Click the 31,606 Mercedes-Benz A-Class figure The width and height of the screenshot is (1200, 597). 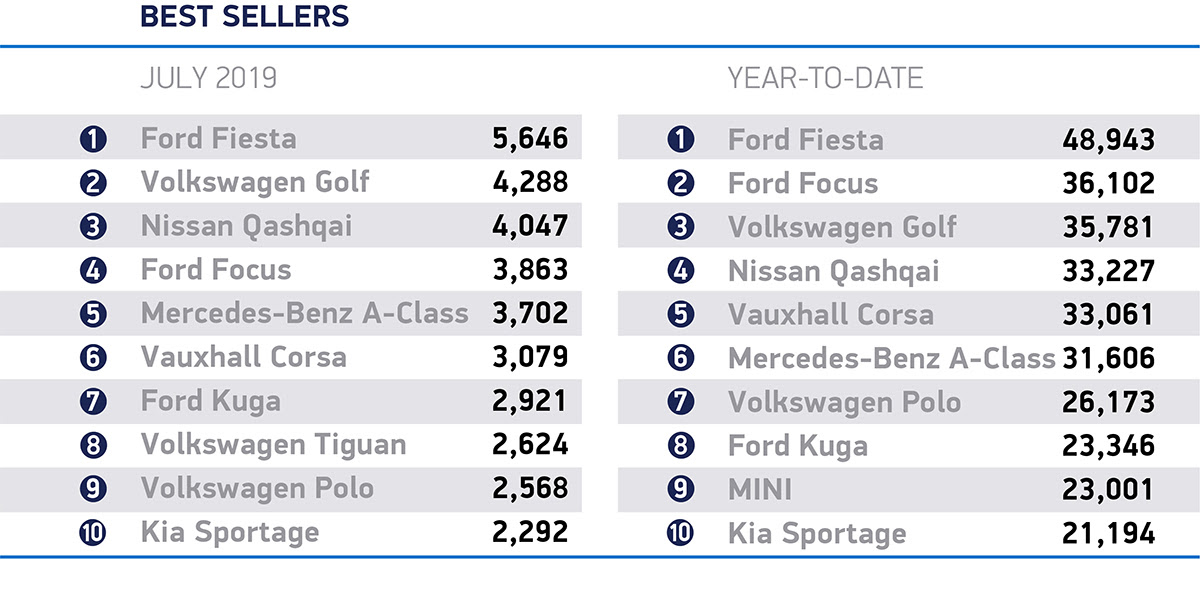pos(1108,358)
